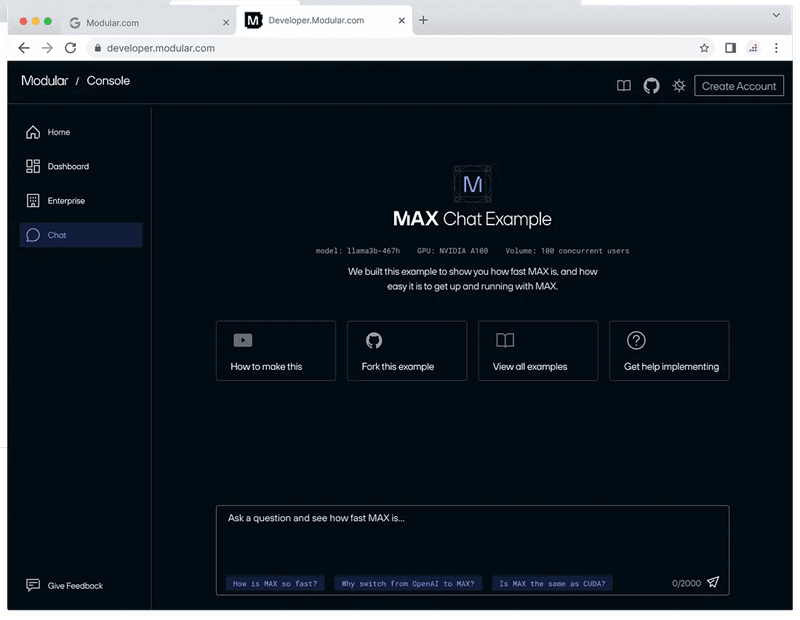Toggle the browser side panel icon
The image size is (800, 620).
(730, 48)
